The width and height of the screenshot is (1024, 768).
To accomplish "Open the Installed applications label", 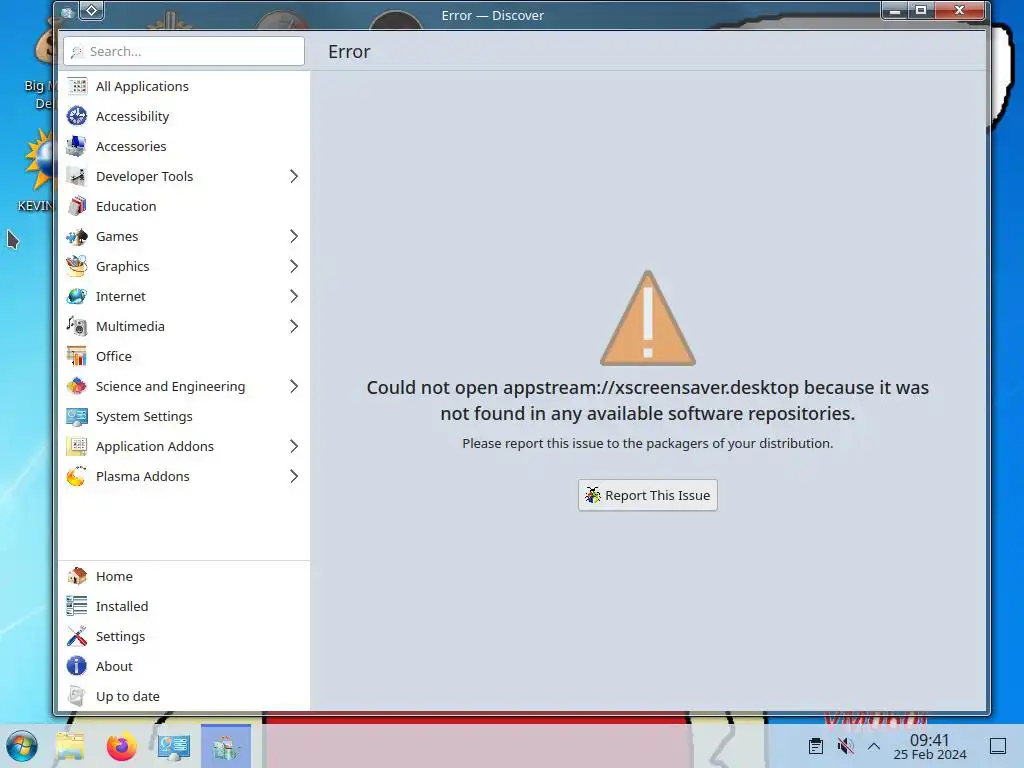I will coord(122,606).
